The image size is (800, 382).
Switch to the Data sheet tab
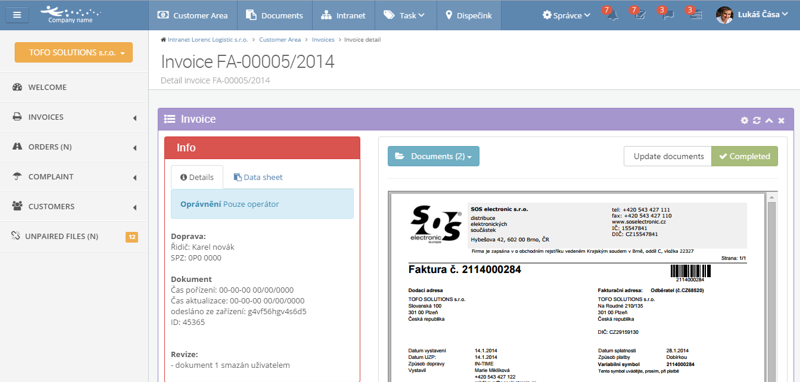coord(258,177)
